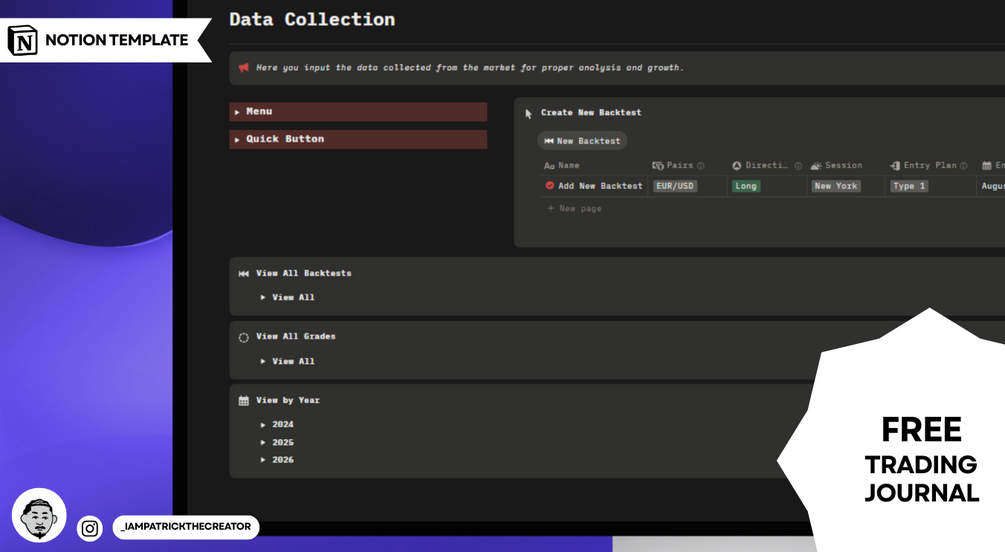Click the callout description text
The width and height of the screenshot is (1005, 552).
point(470,67)
